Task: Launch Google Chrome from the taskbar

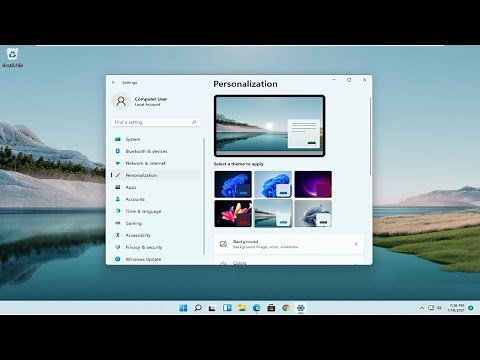Action: (x=286, y=308)
